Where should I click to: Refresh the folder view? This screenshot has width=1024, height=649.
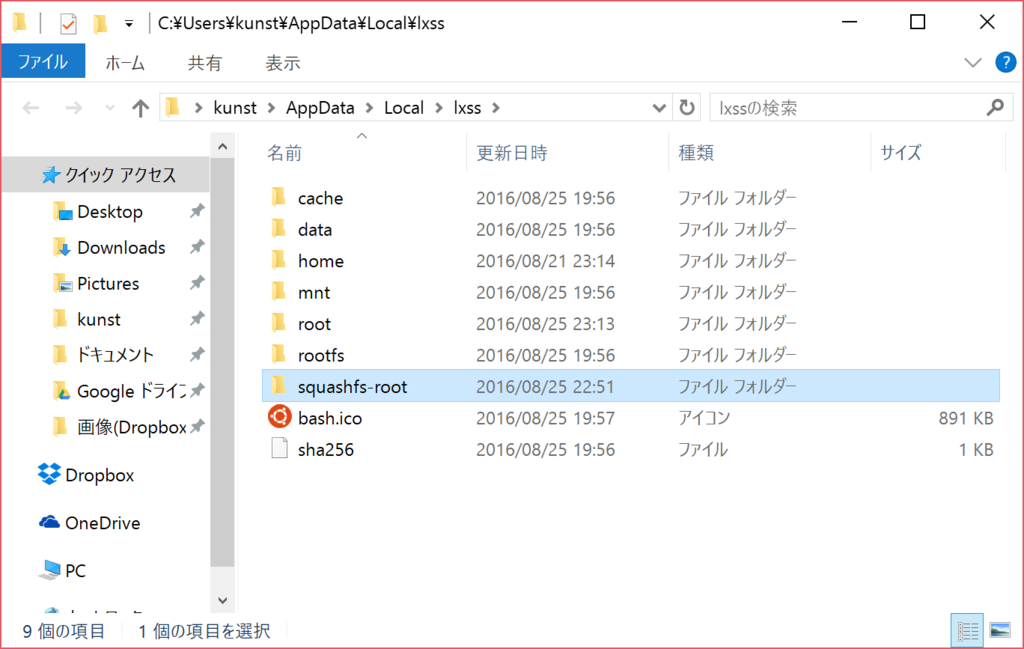pos(686,108)
